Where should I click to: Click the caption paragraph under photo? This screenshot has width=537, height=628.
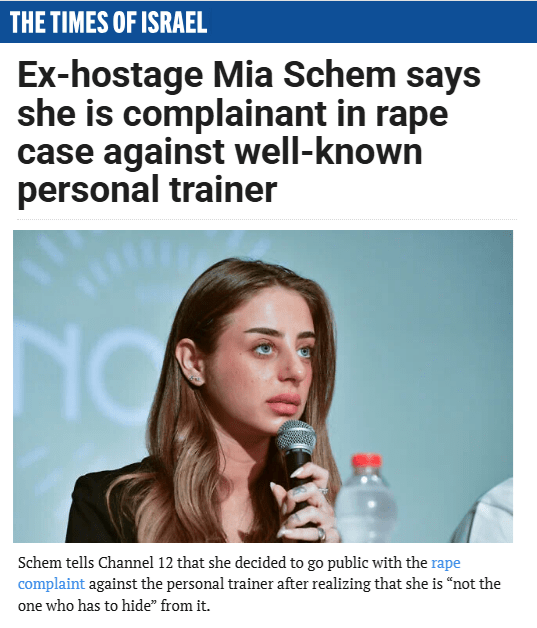[x=259, y=584]
